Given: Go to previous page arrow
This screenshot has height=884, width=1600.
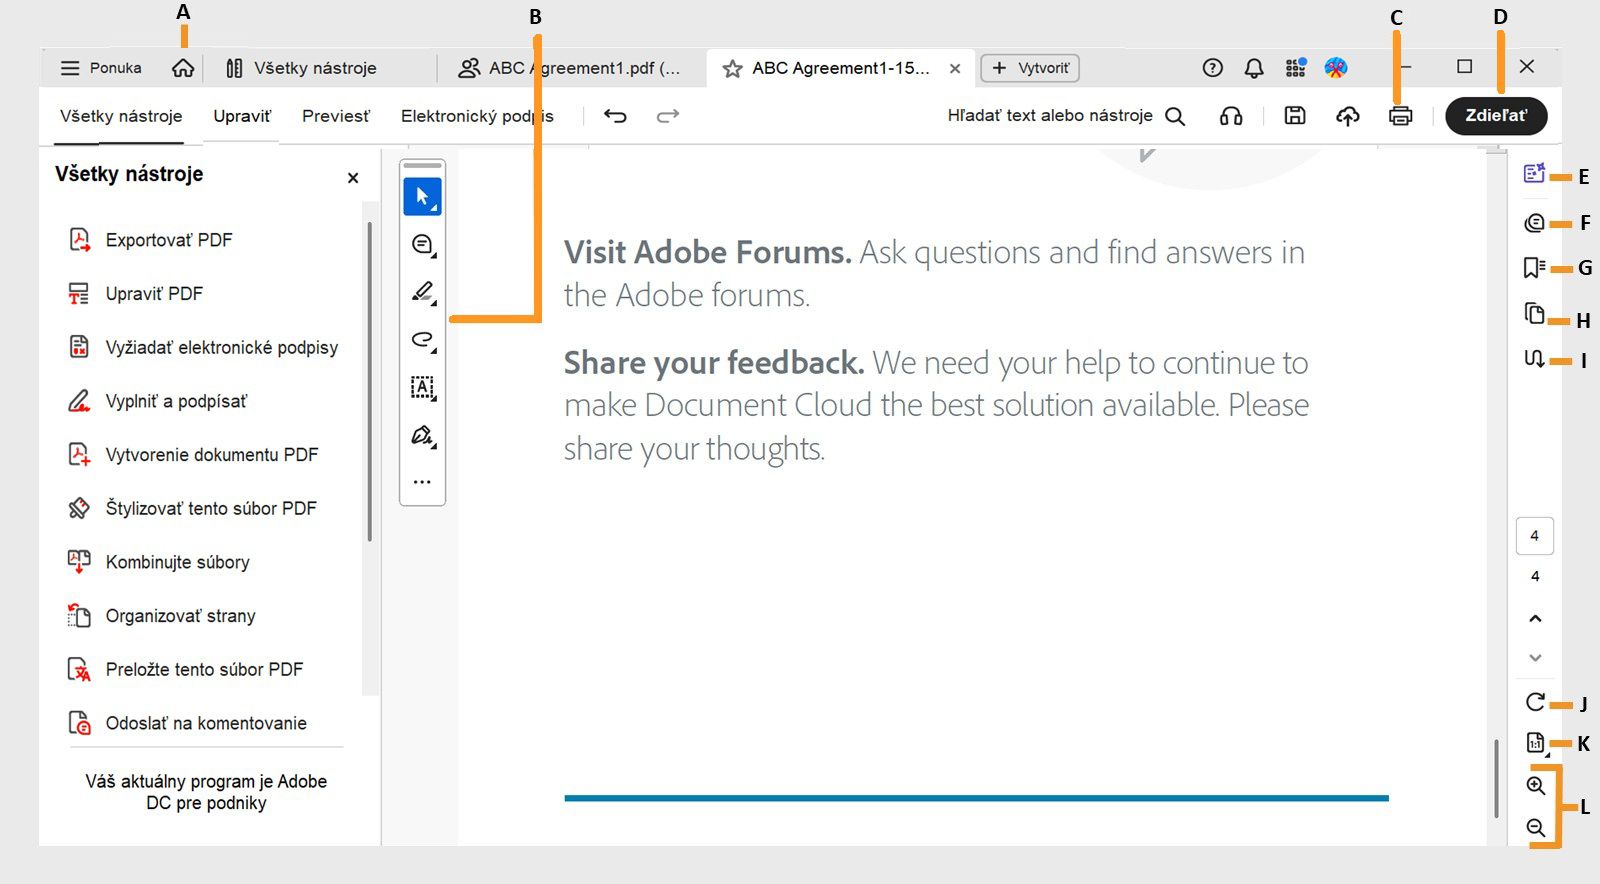Looking at the screenshot, I should tap(1535, 619).
